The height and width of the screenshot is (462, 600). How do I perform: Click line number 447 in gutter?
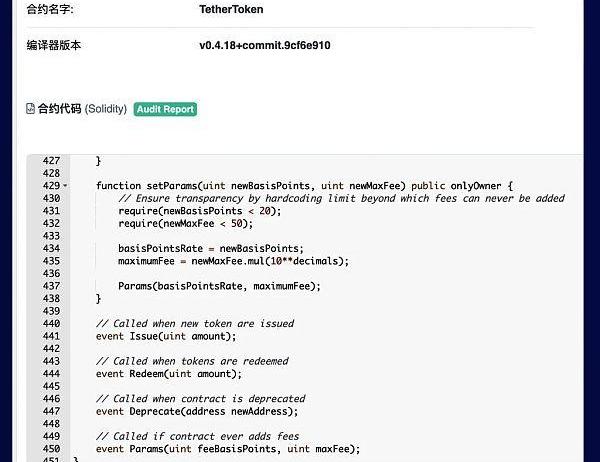click(x=51, y=411)
